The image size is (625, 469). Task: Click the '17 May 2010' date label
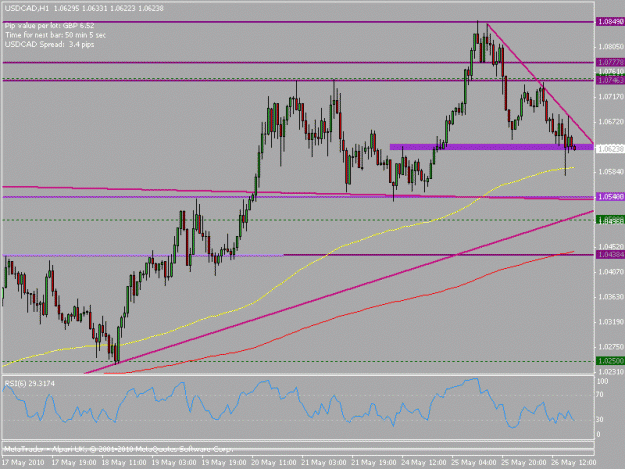(23, 463)
